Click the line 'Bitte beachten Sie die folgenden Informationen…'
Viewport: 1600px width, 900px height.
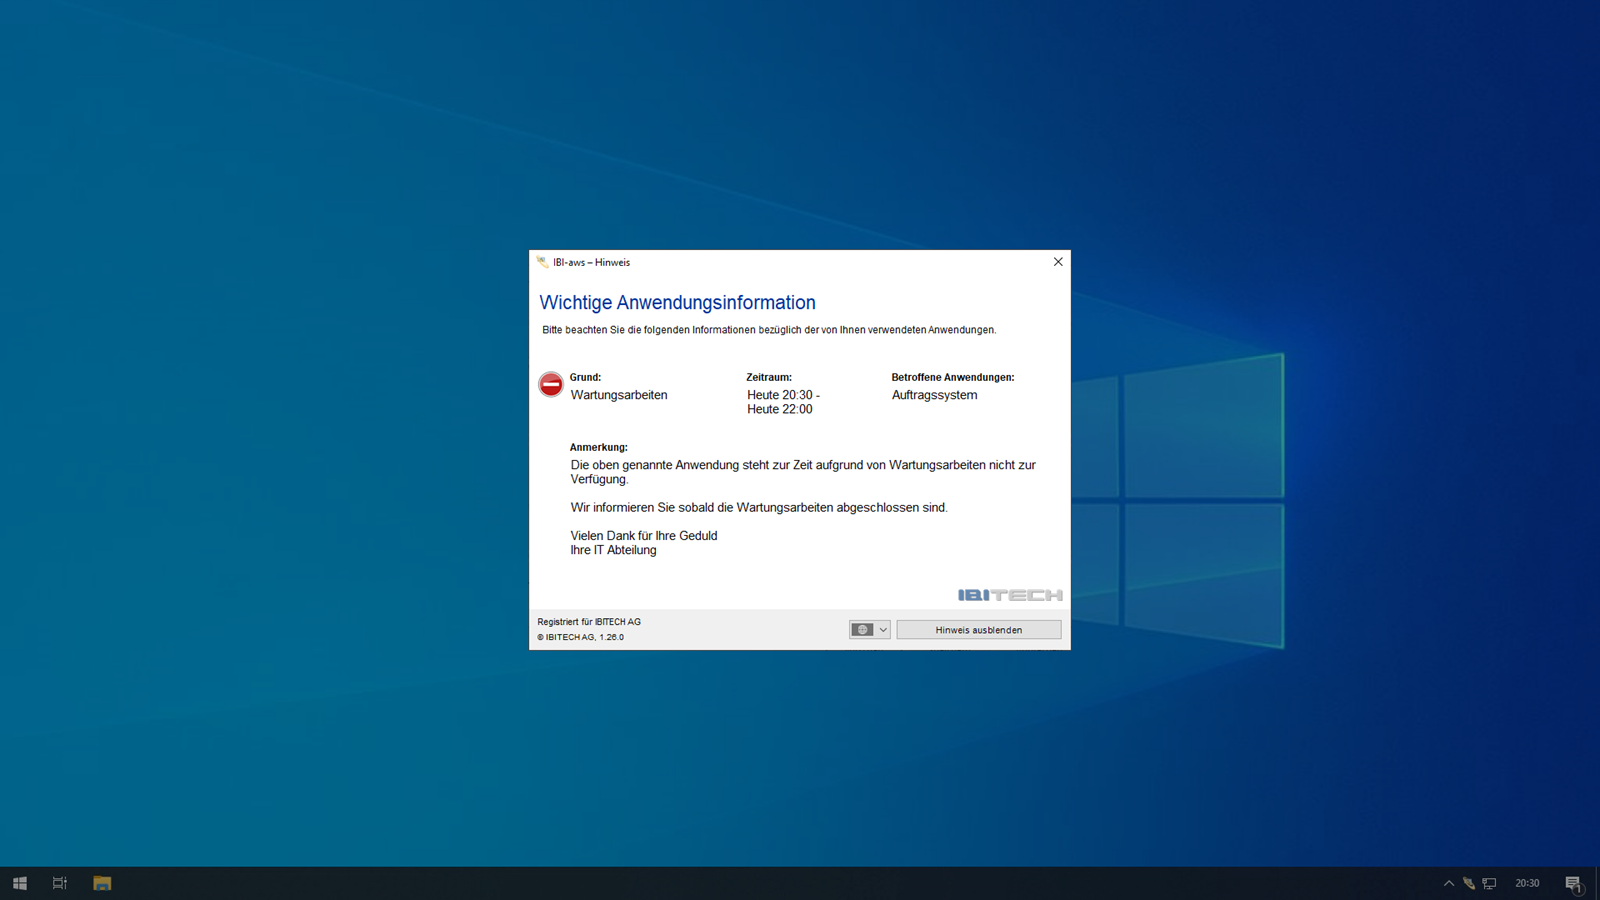(x=769, y=330)
